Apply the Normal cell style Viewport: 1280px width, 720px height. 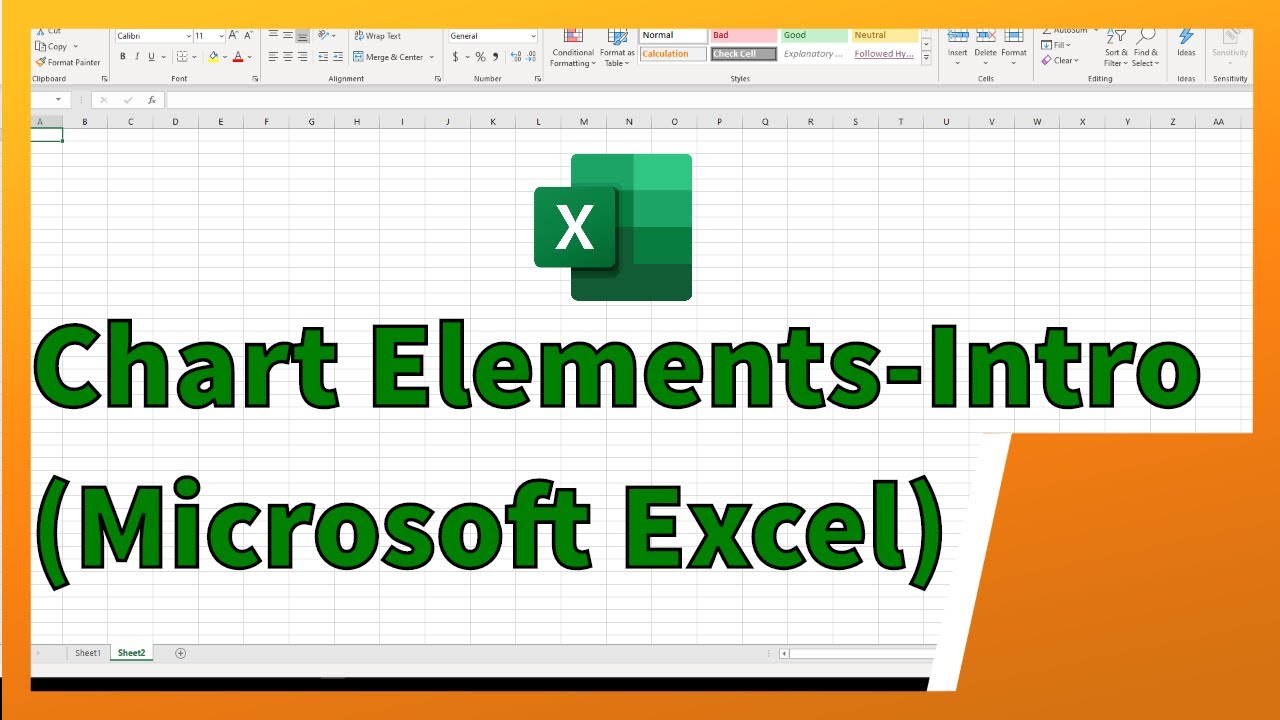point(673,36)
